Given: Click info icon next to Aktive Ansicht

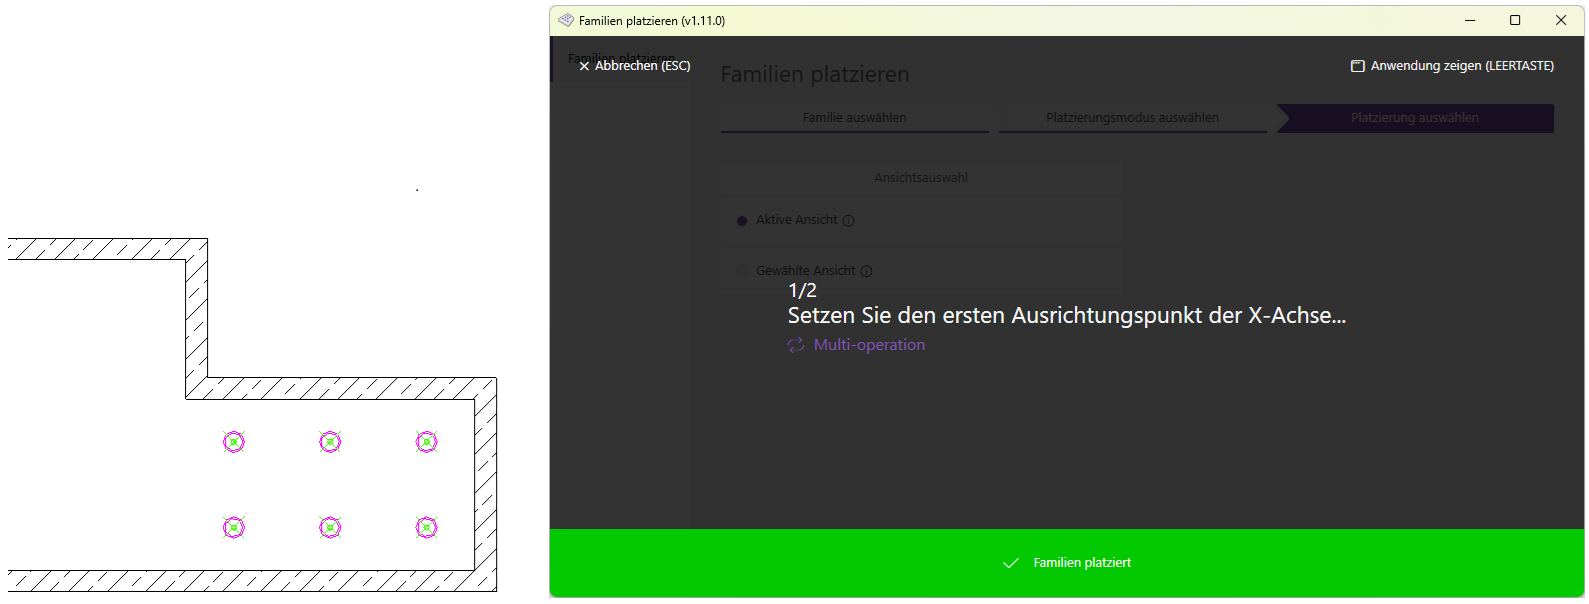Looking at the screenshot, I should (x=848, y=221).
